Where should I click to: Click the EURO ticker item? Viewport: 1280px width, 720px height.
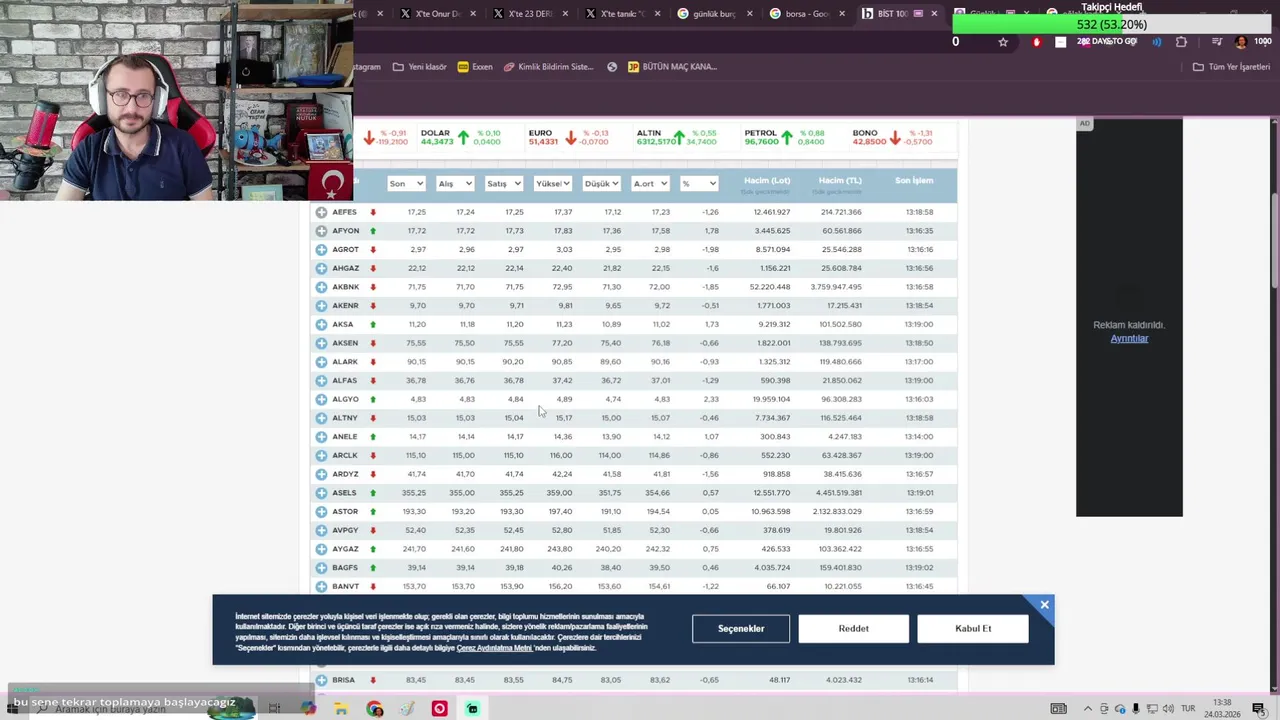[x=568, y=137]
